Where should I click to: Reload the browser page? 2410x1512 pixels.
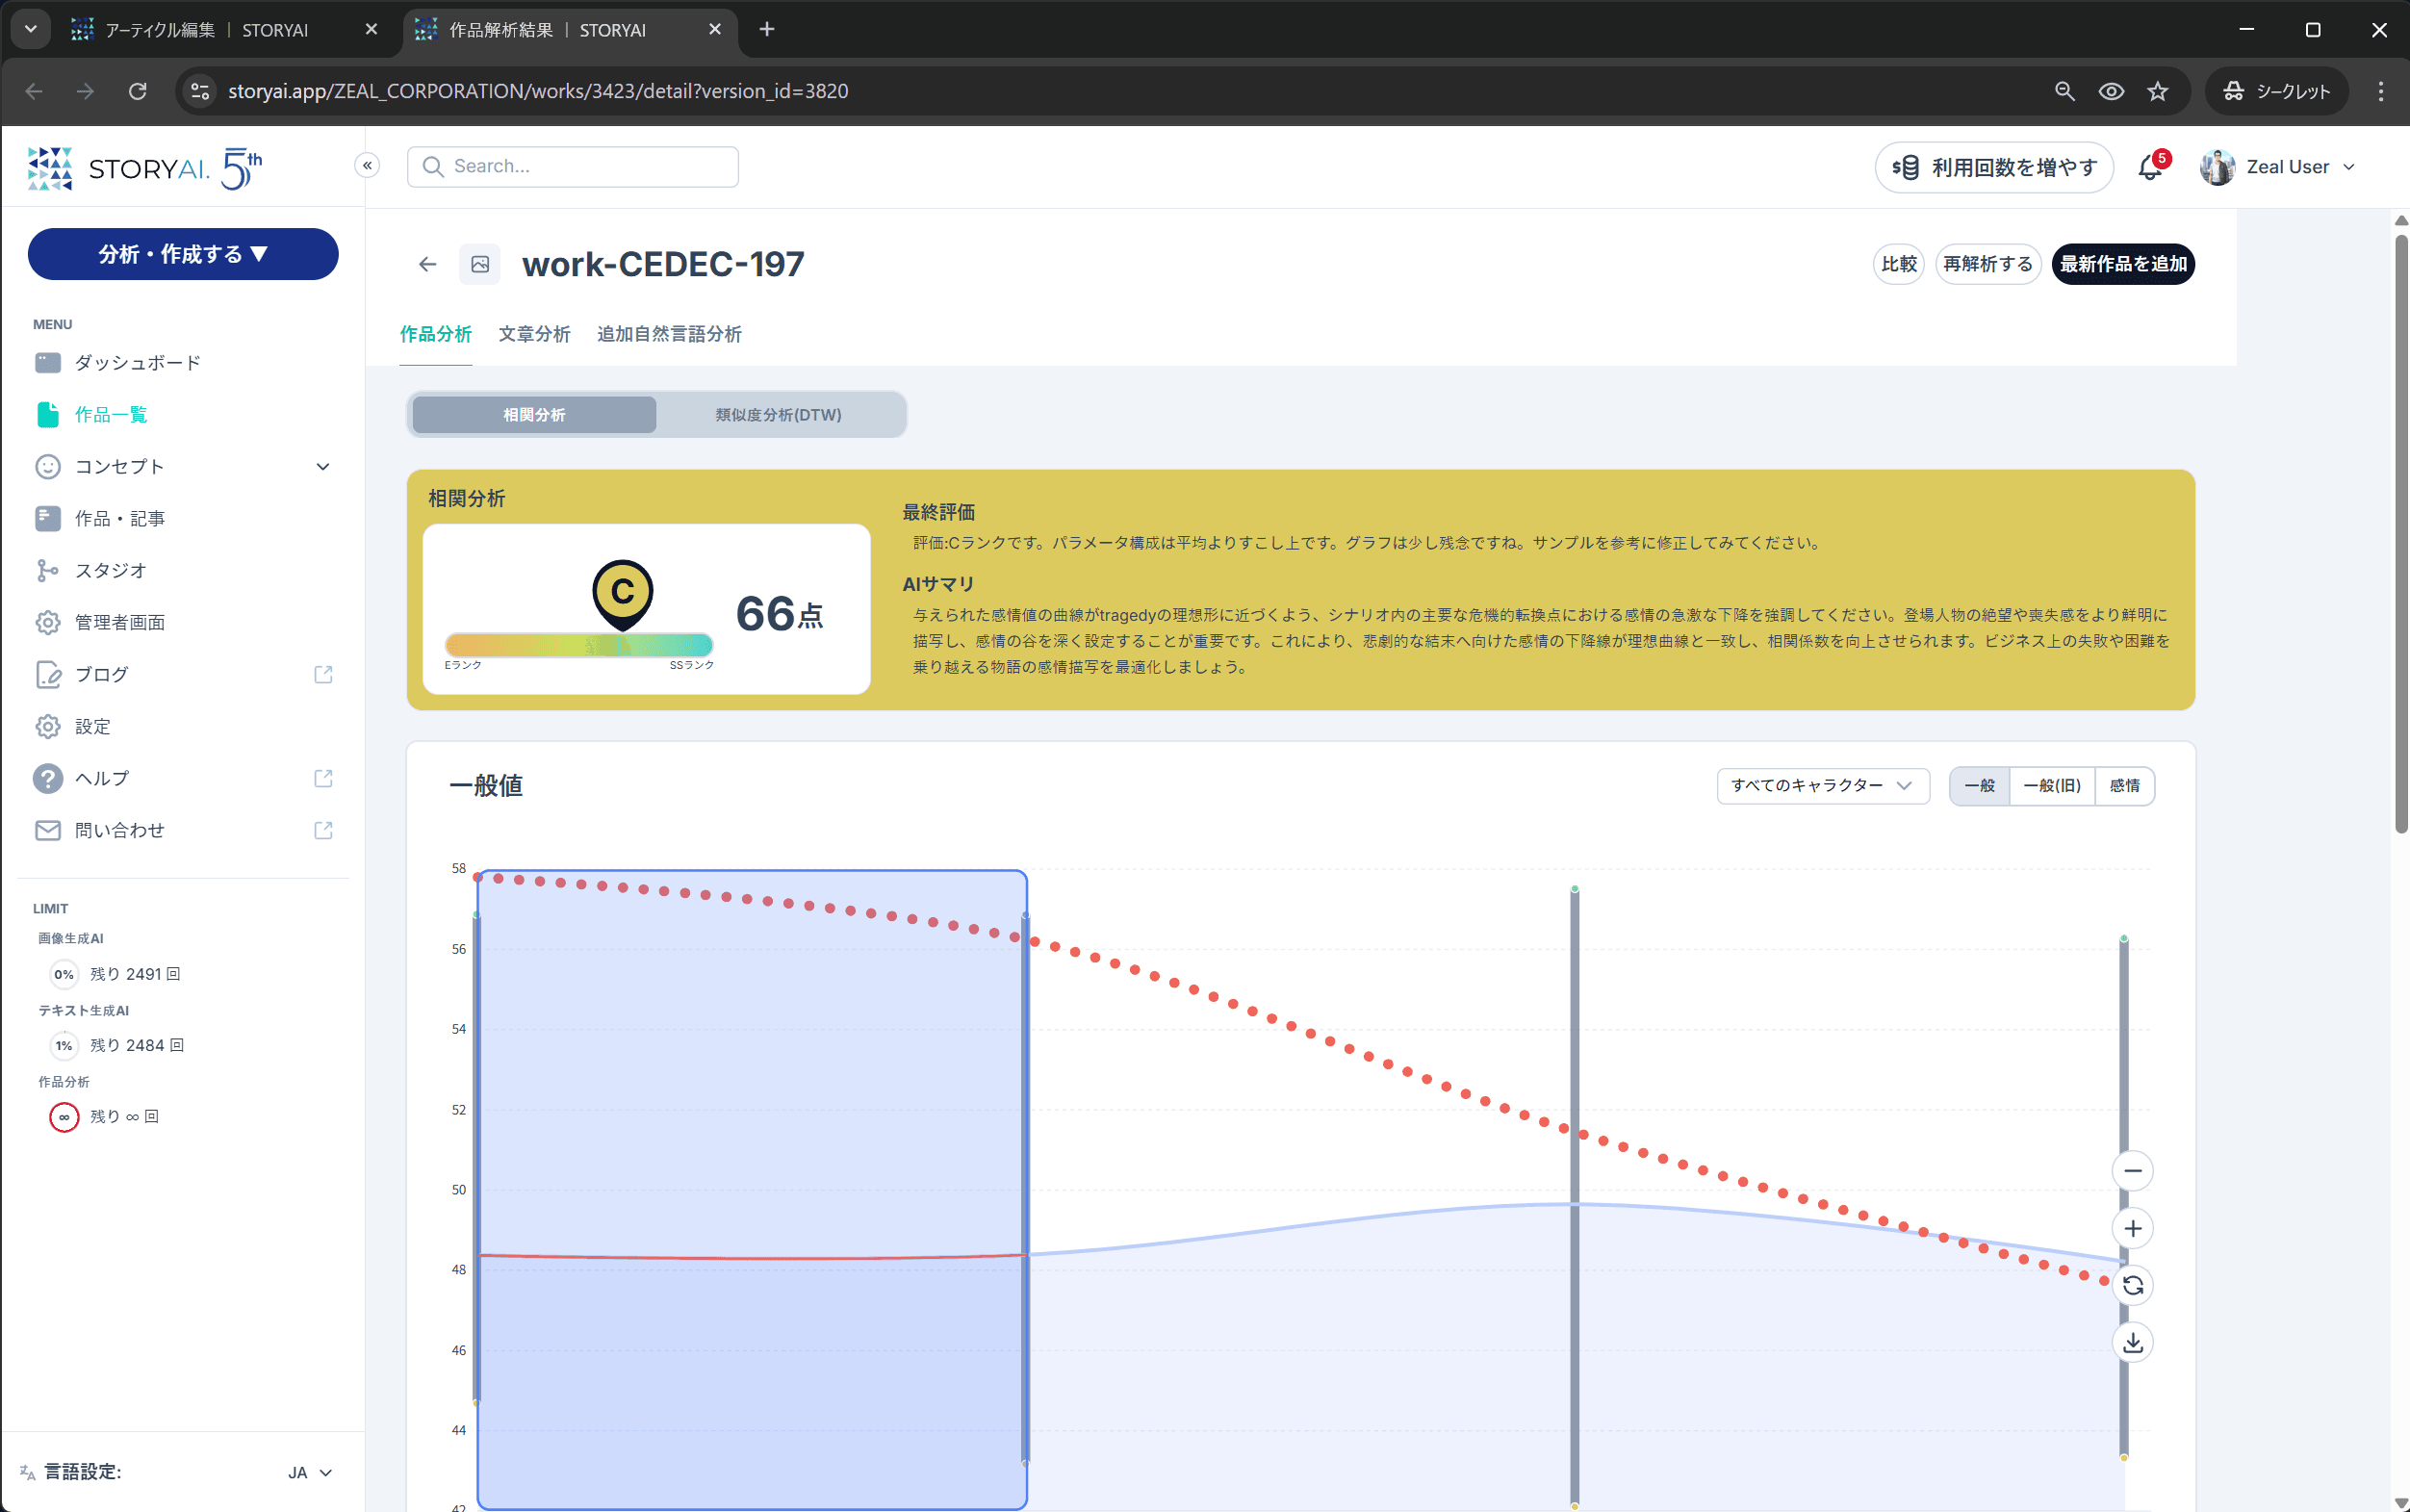pos(138,91)
